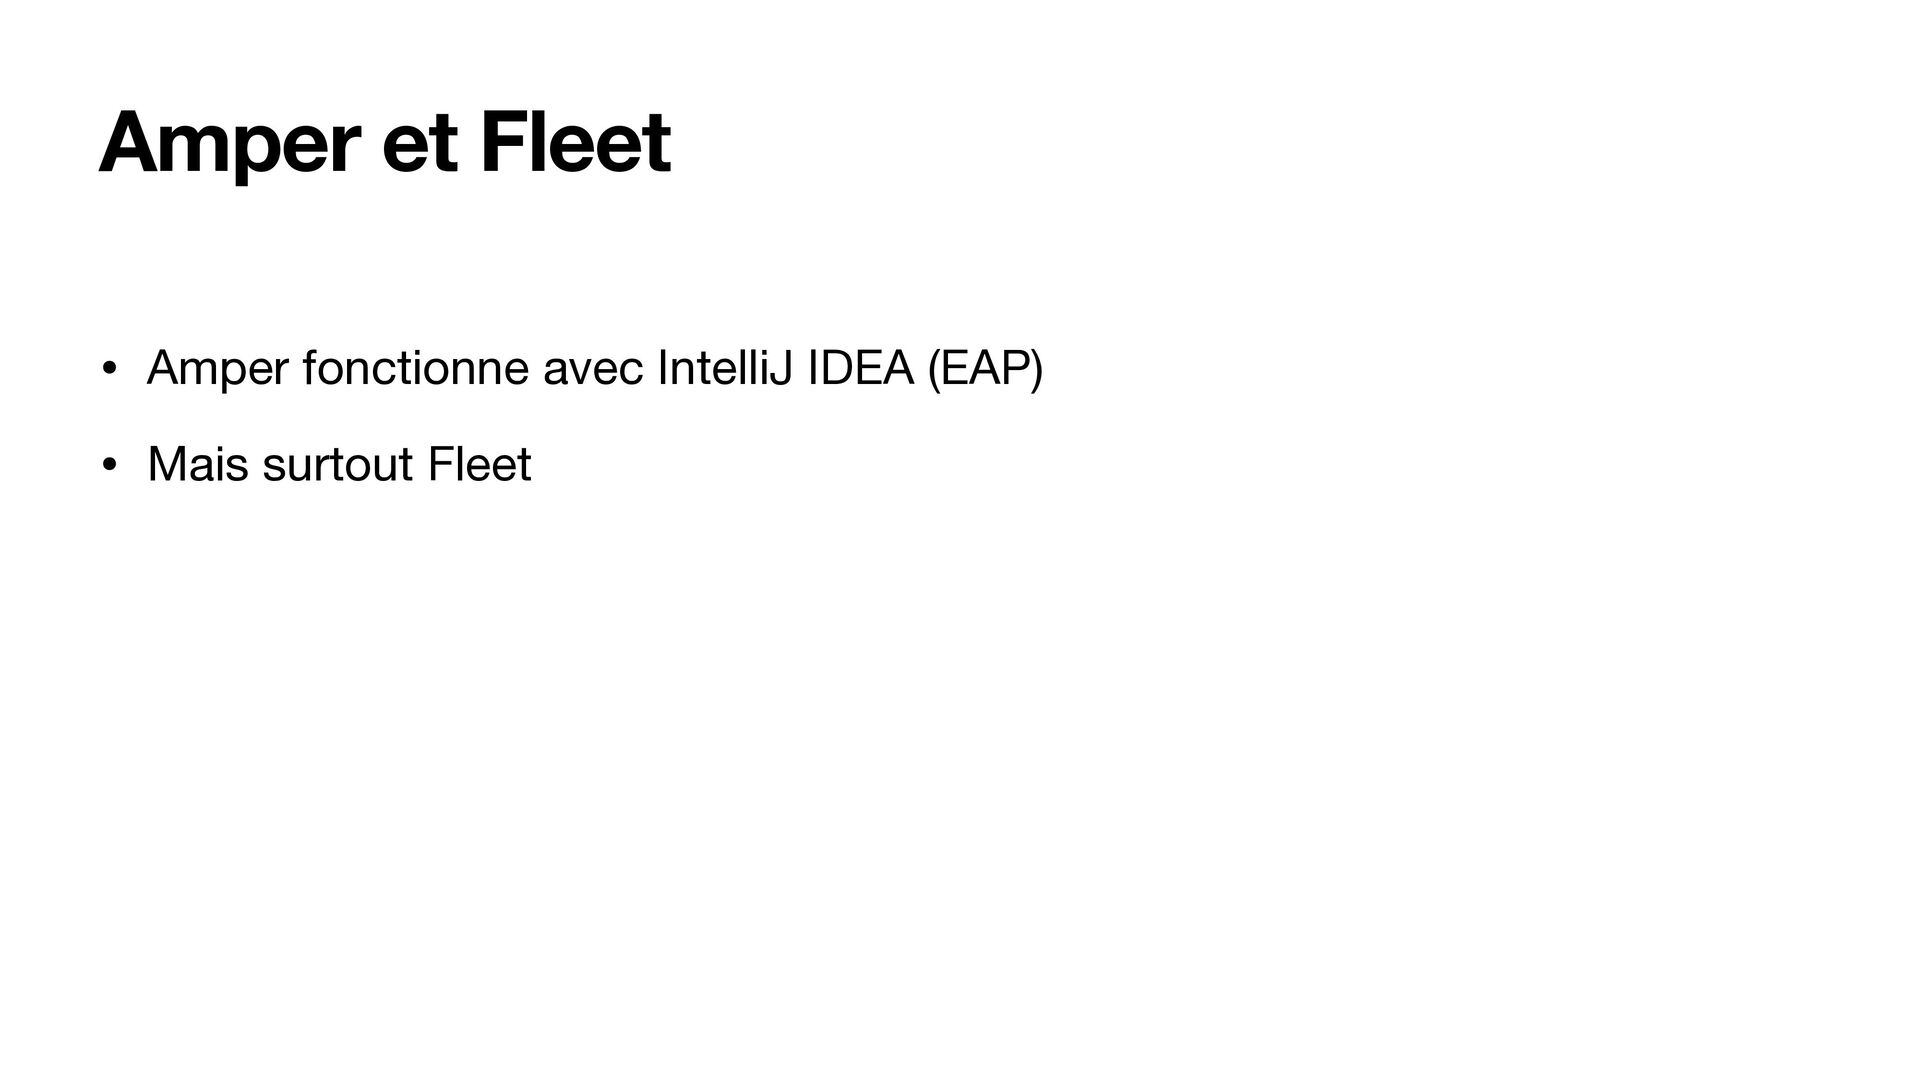Click 'Fleet' in the second bullet line
The height and width of the screenshot is (1080, 1920).
coord(479,465)
